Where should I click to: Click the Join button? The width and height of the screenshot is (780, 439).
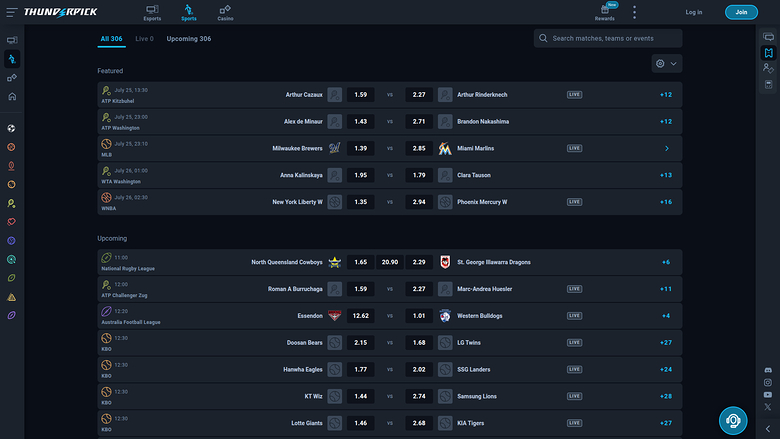point(741,12)
